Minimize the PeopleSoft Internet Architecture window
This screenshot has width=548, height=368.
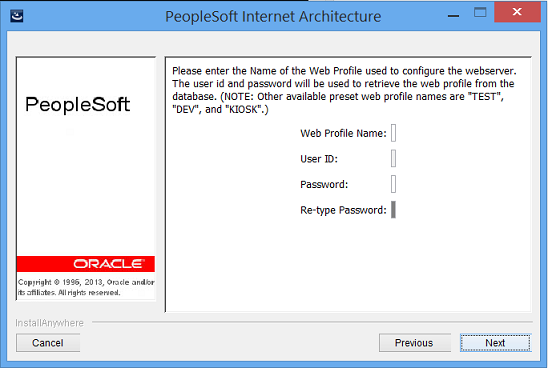453,16
